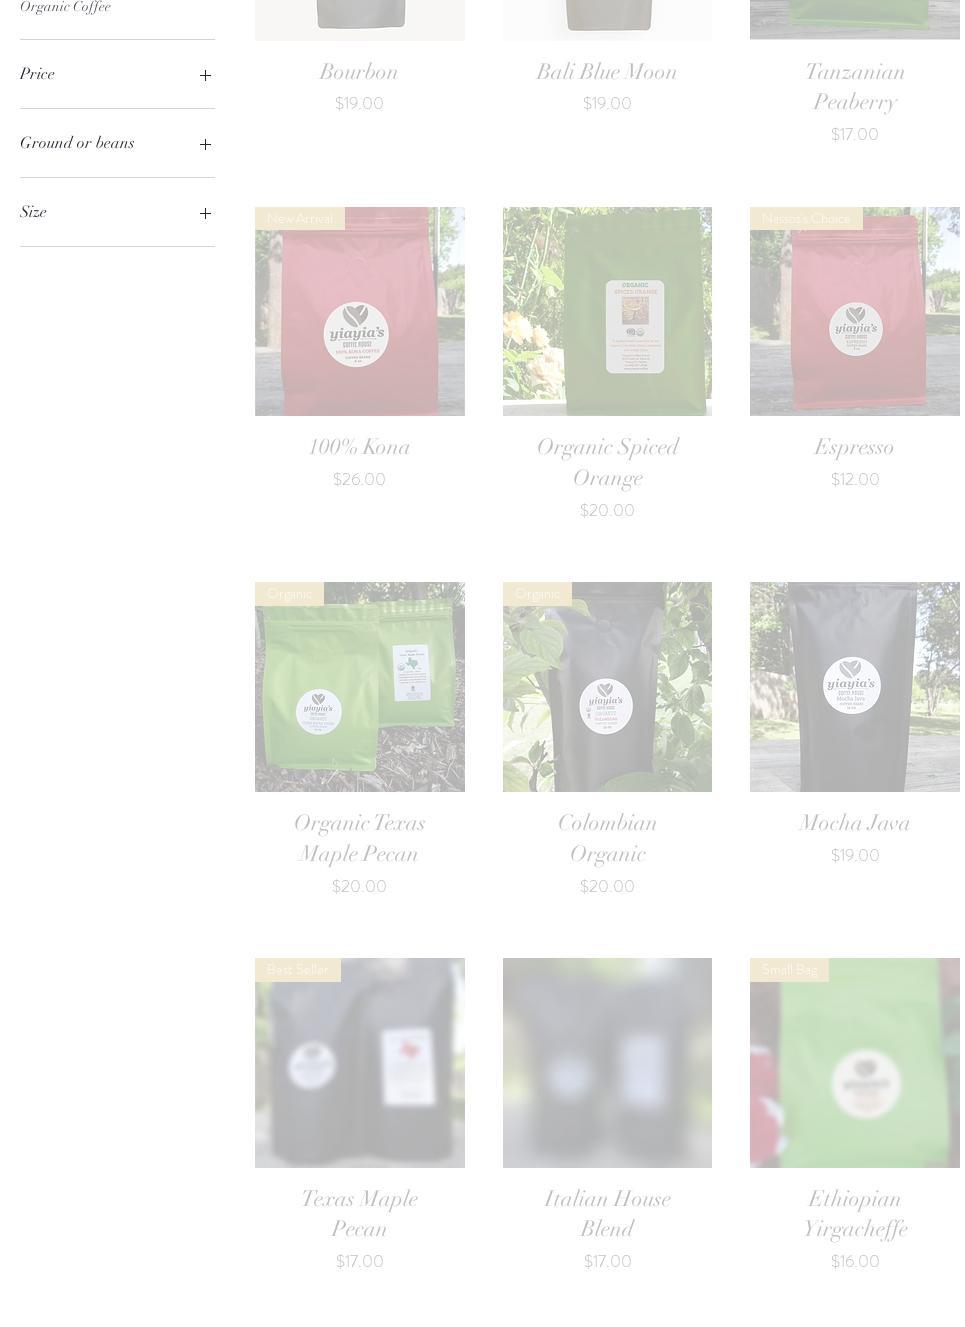Click the Price filter label
Screen dimensions: 965x1327
click(x=37, y=74)
